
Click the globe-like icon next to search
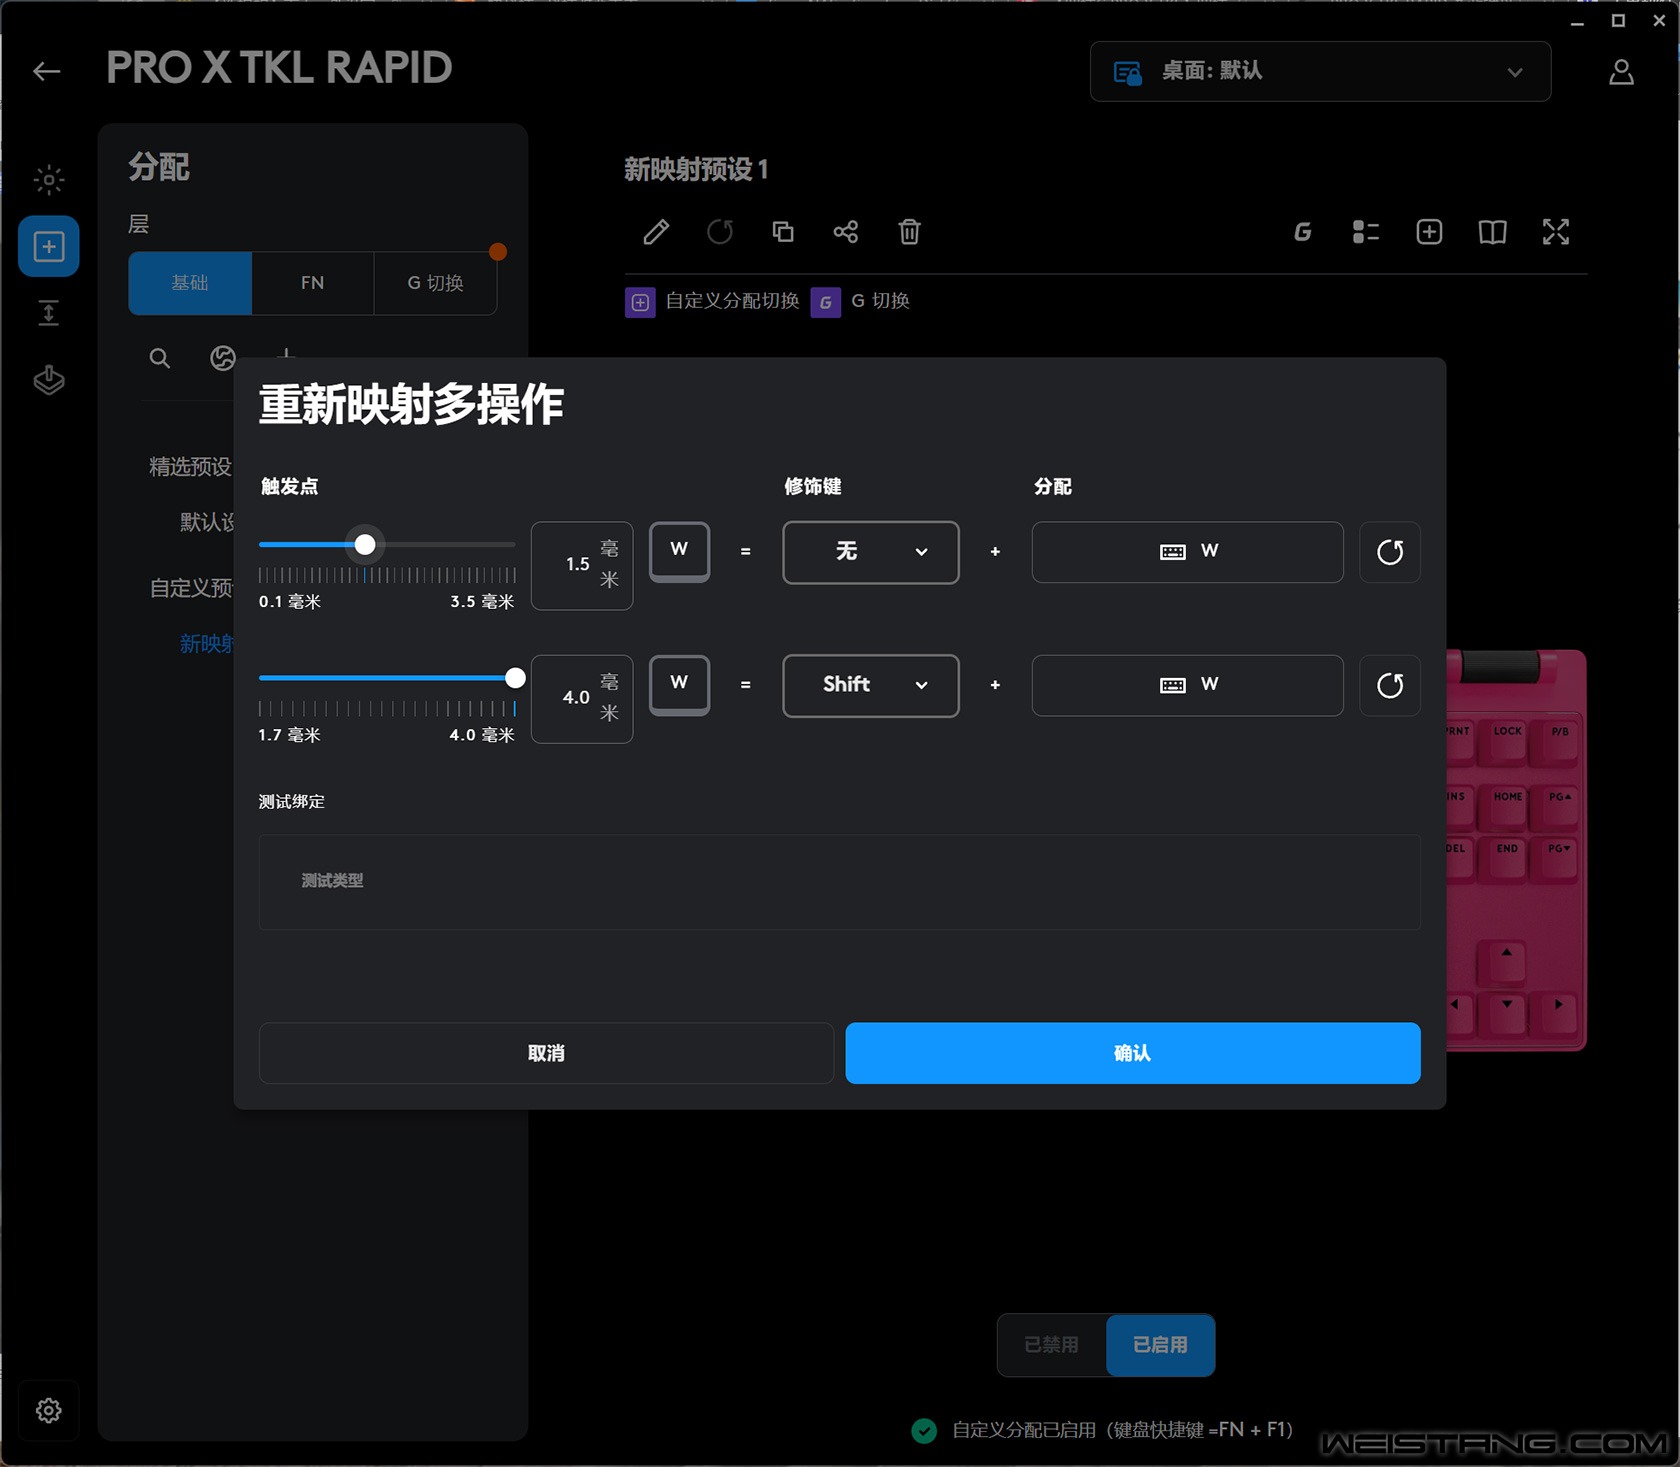[223, 358]
